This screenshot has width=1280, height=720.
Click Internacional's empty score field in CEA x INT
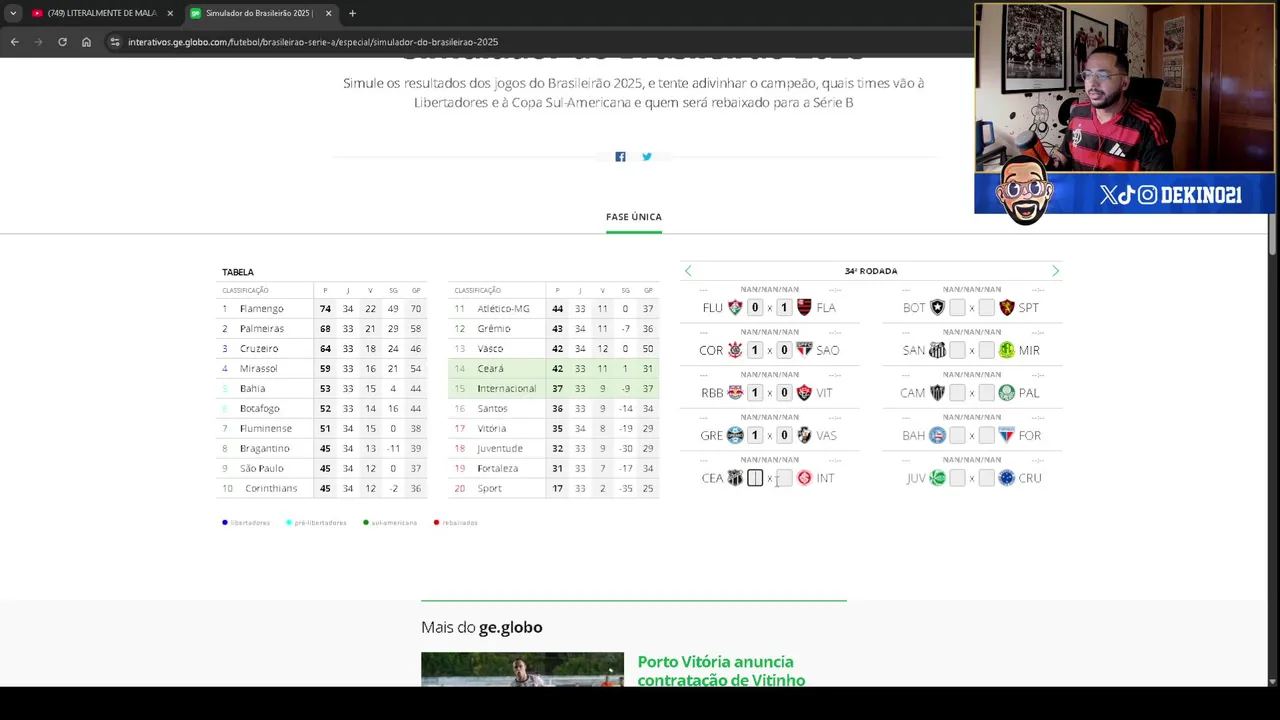coord(784,478)
